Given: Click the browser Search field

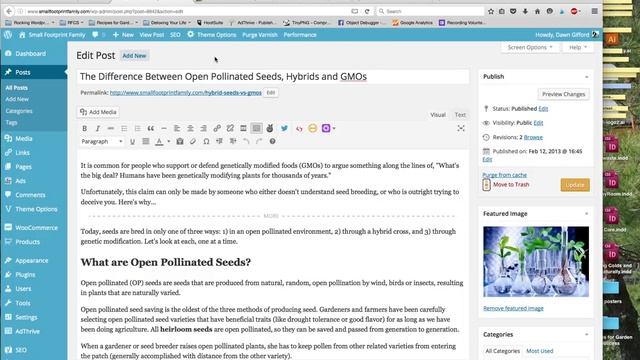Looking at the screenshot, I should click(x=430, y=11).
